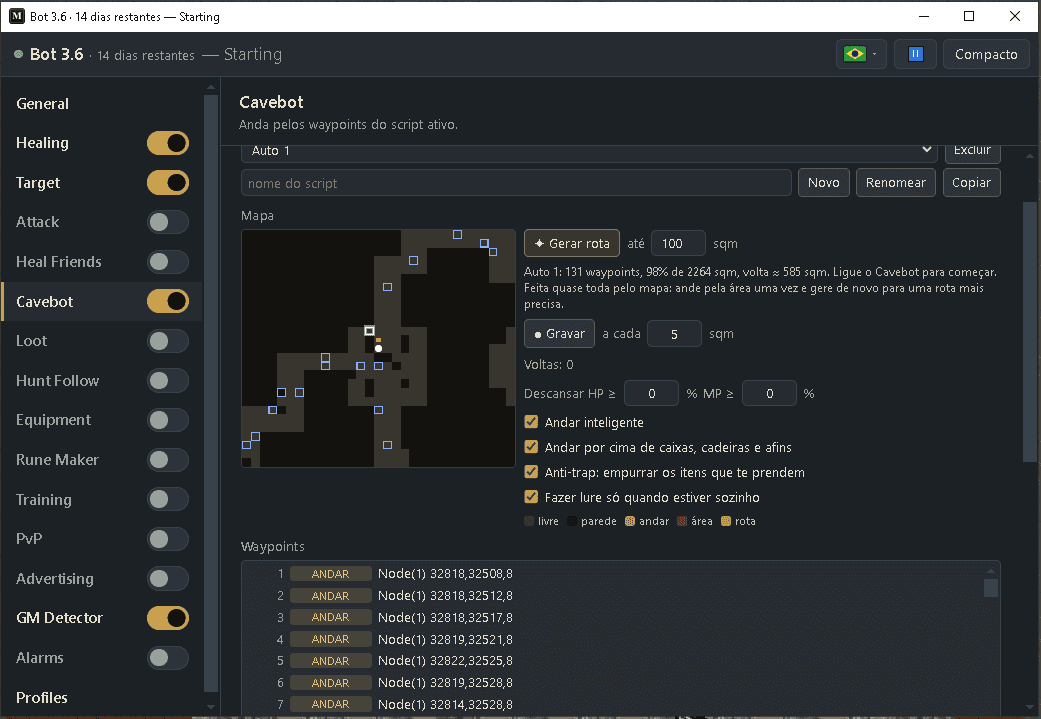The image size is (1041, 719).
Task: Switch on the Rune Maker toggle
Action: [x=168, y=459]
